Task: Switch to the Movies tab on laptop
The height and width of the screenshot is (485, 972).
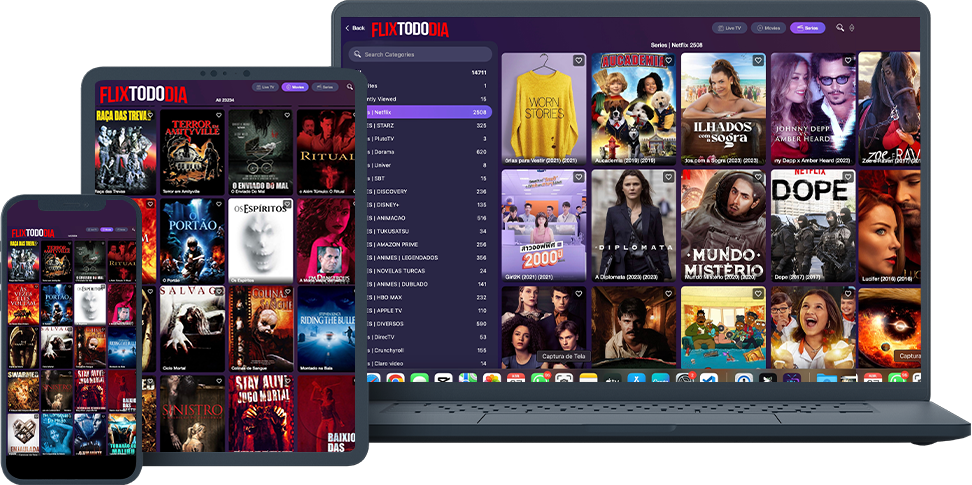Action: [x=768, y=28]
